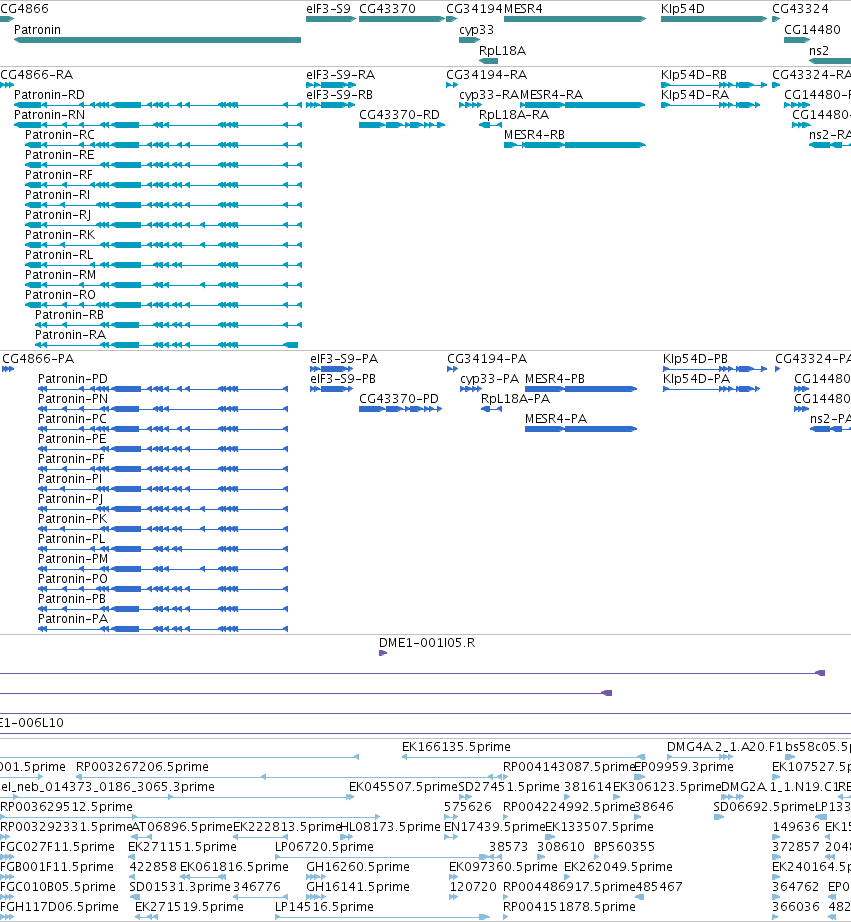This screenshot has height=922, width=851.
Task: Select the RP003267206.5prime EST label
Action: pos(142,767)
